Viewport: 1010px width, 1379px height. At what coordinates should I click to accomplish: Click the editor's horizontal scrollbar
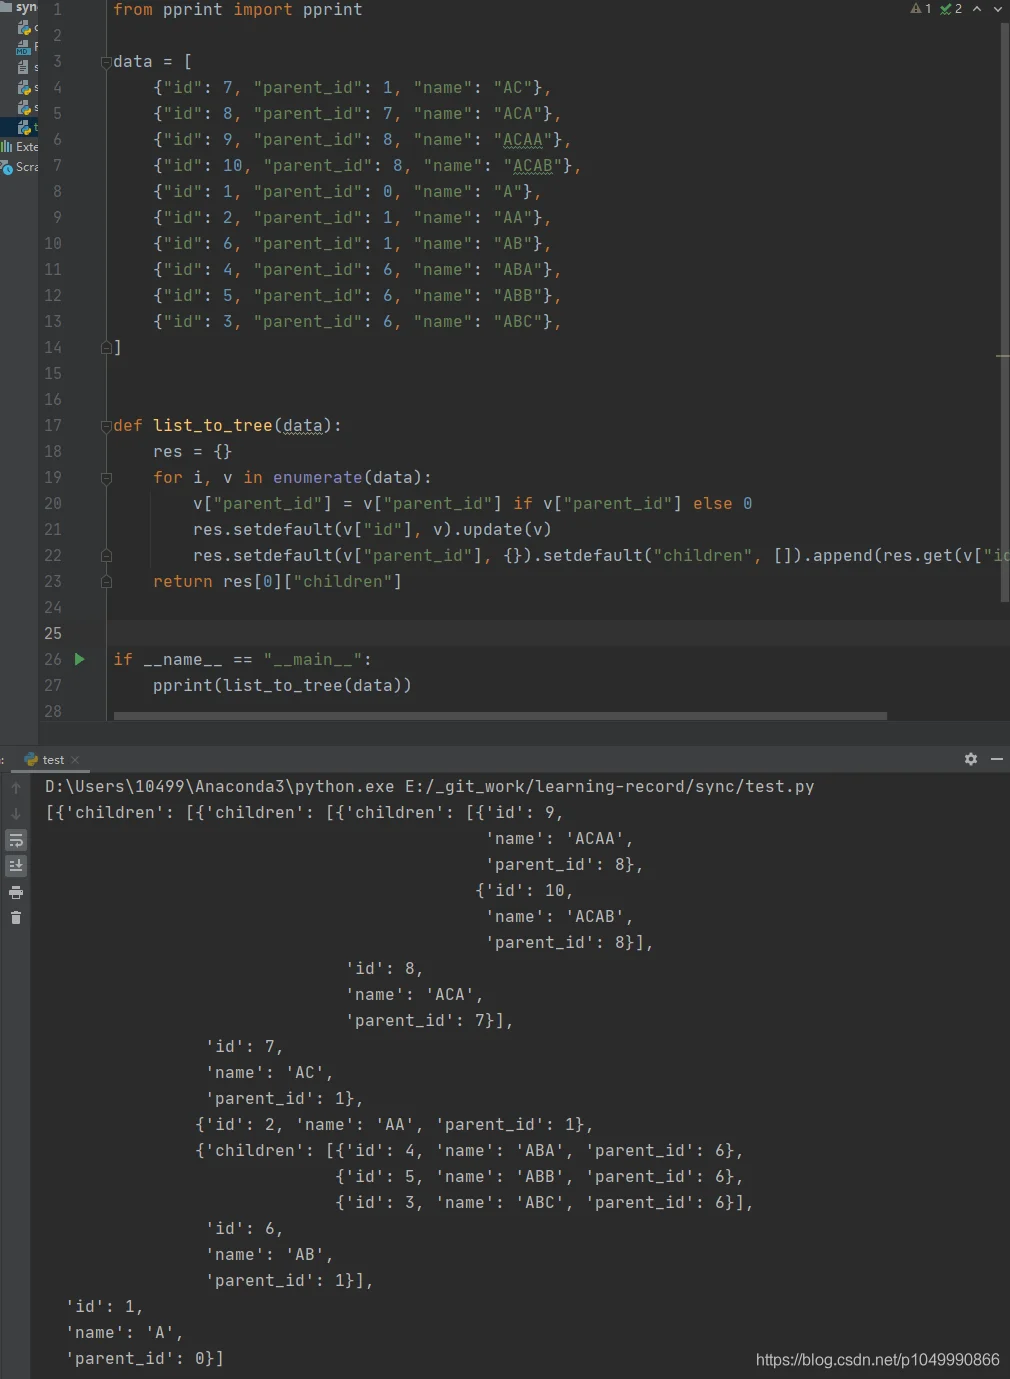pos(500,716)
